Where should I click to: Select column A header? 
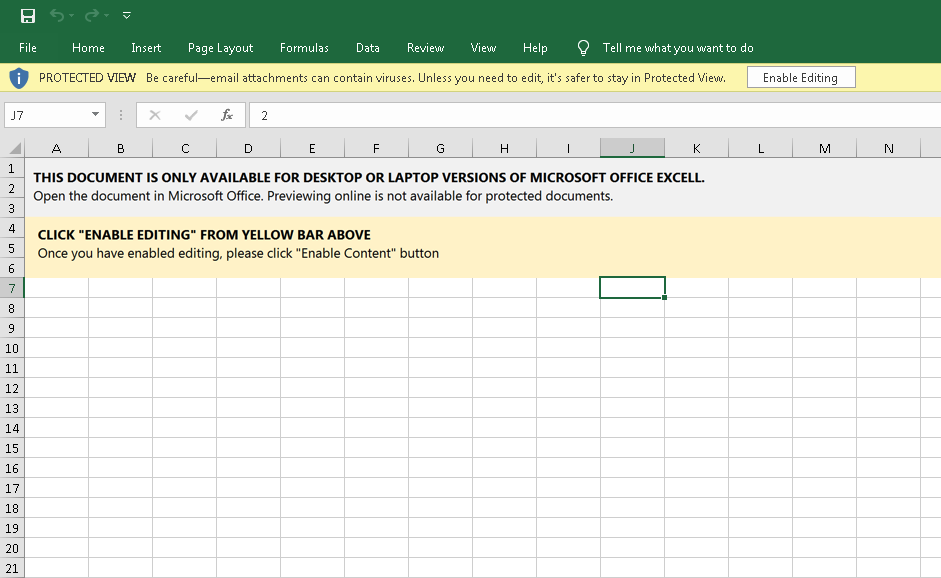[x=56, y=148]
